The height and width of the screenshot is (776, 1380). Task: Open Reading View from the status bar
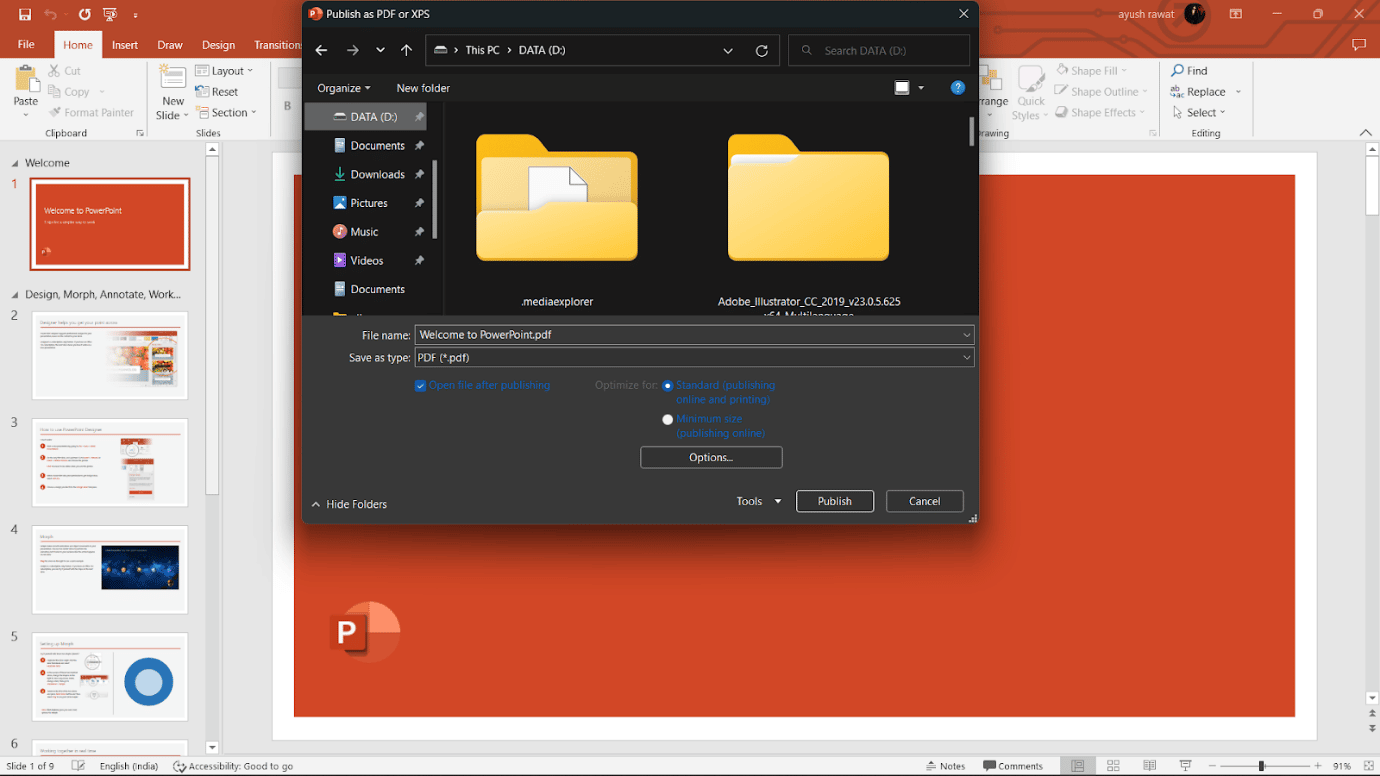pyautogui.click(x=1149, y=765)
